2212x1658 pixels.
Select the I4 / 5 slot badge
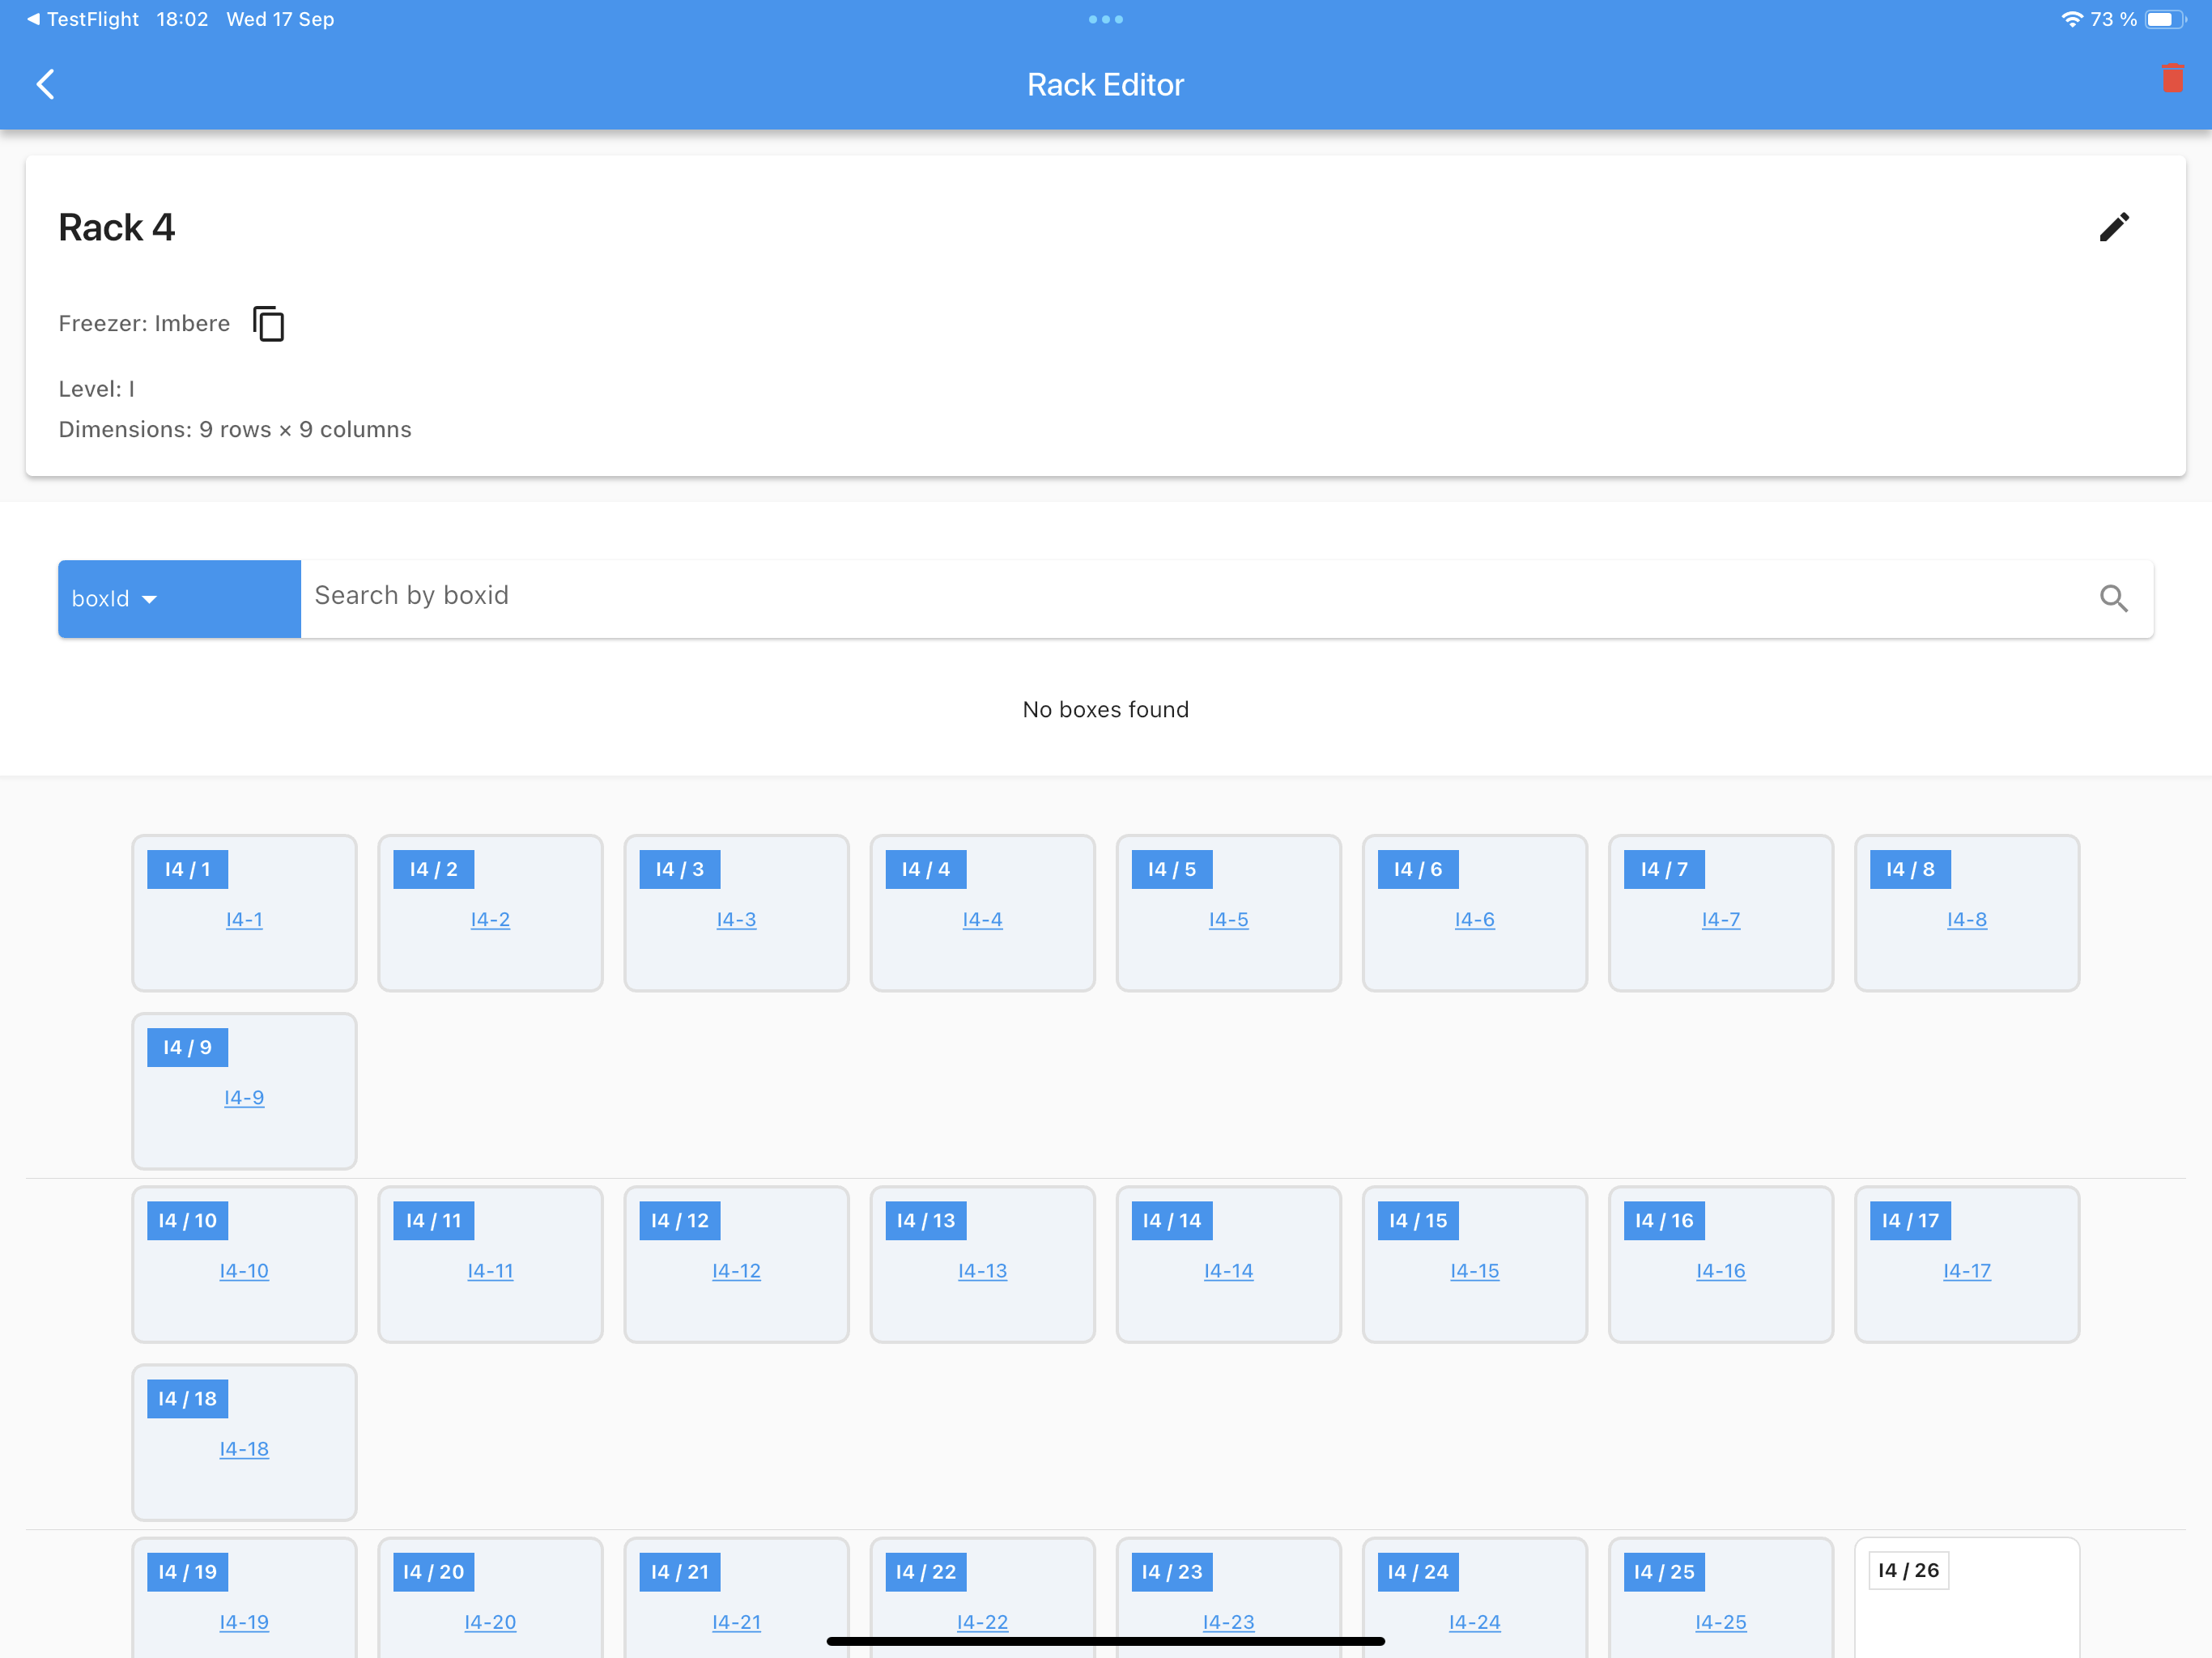pyautogui.click(x=1171, y=869)
